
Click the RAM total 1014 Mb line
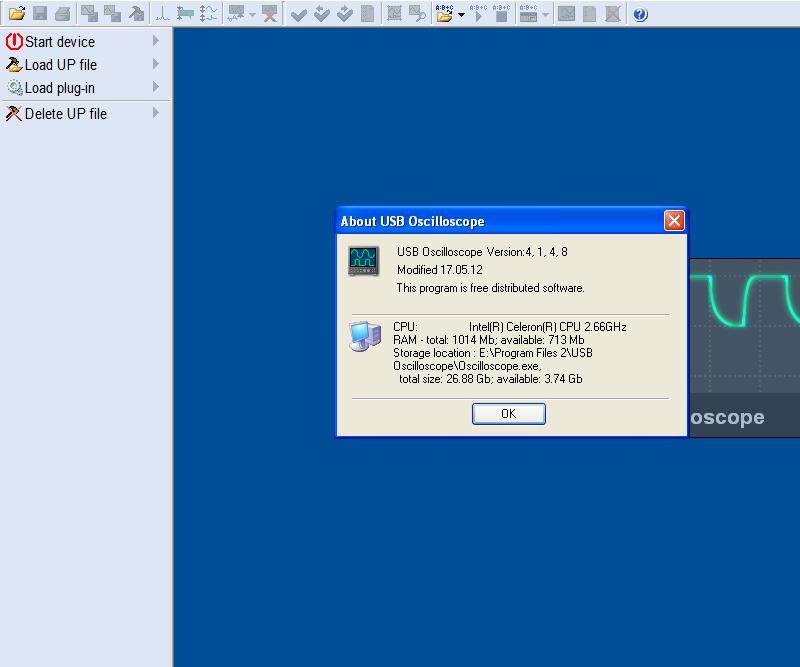(489, 340)
